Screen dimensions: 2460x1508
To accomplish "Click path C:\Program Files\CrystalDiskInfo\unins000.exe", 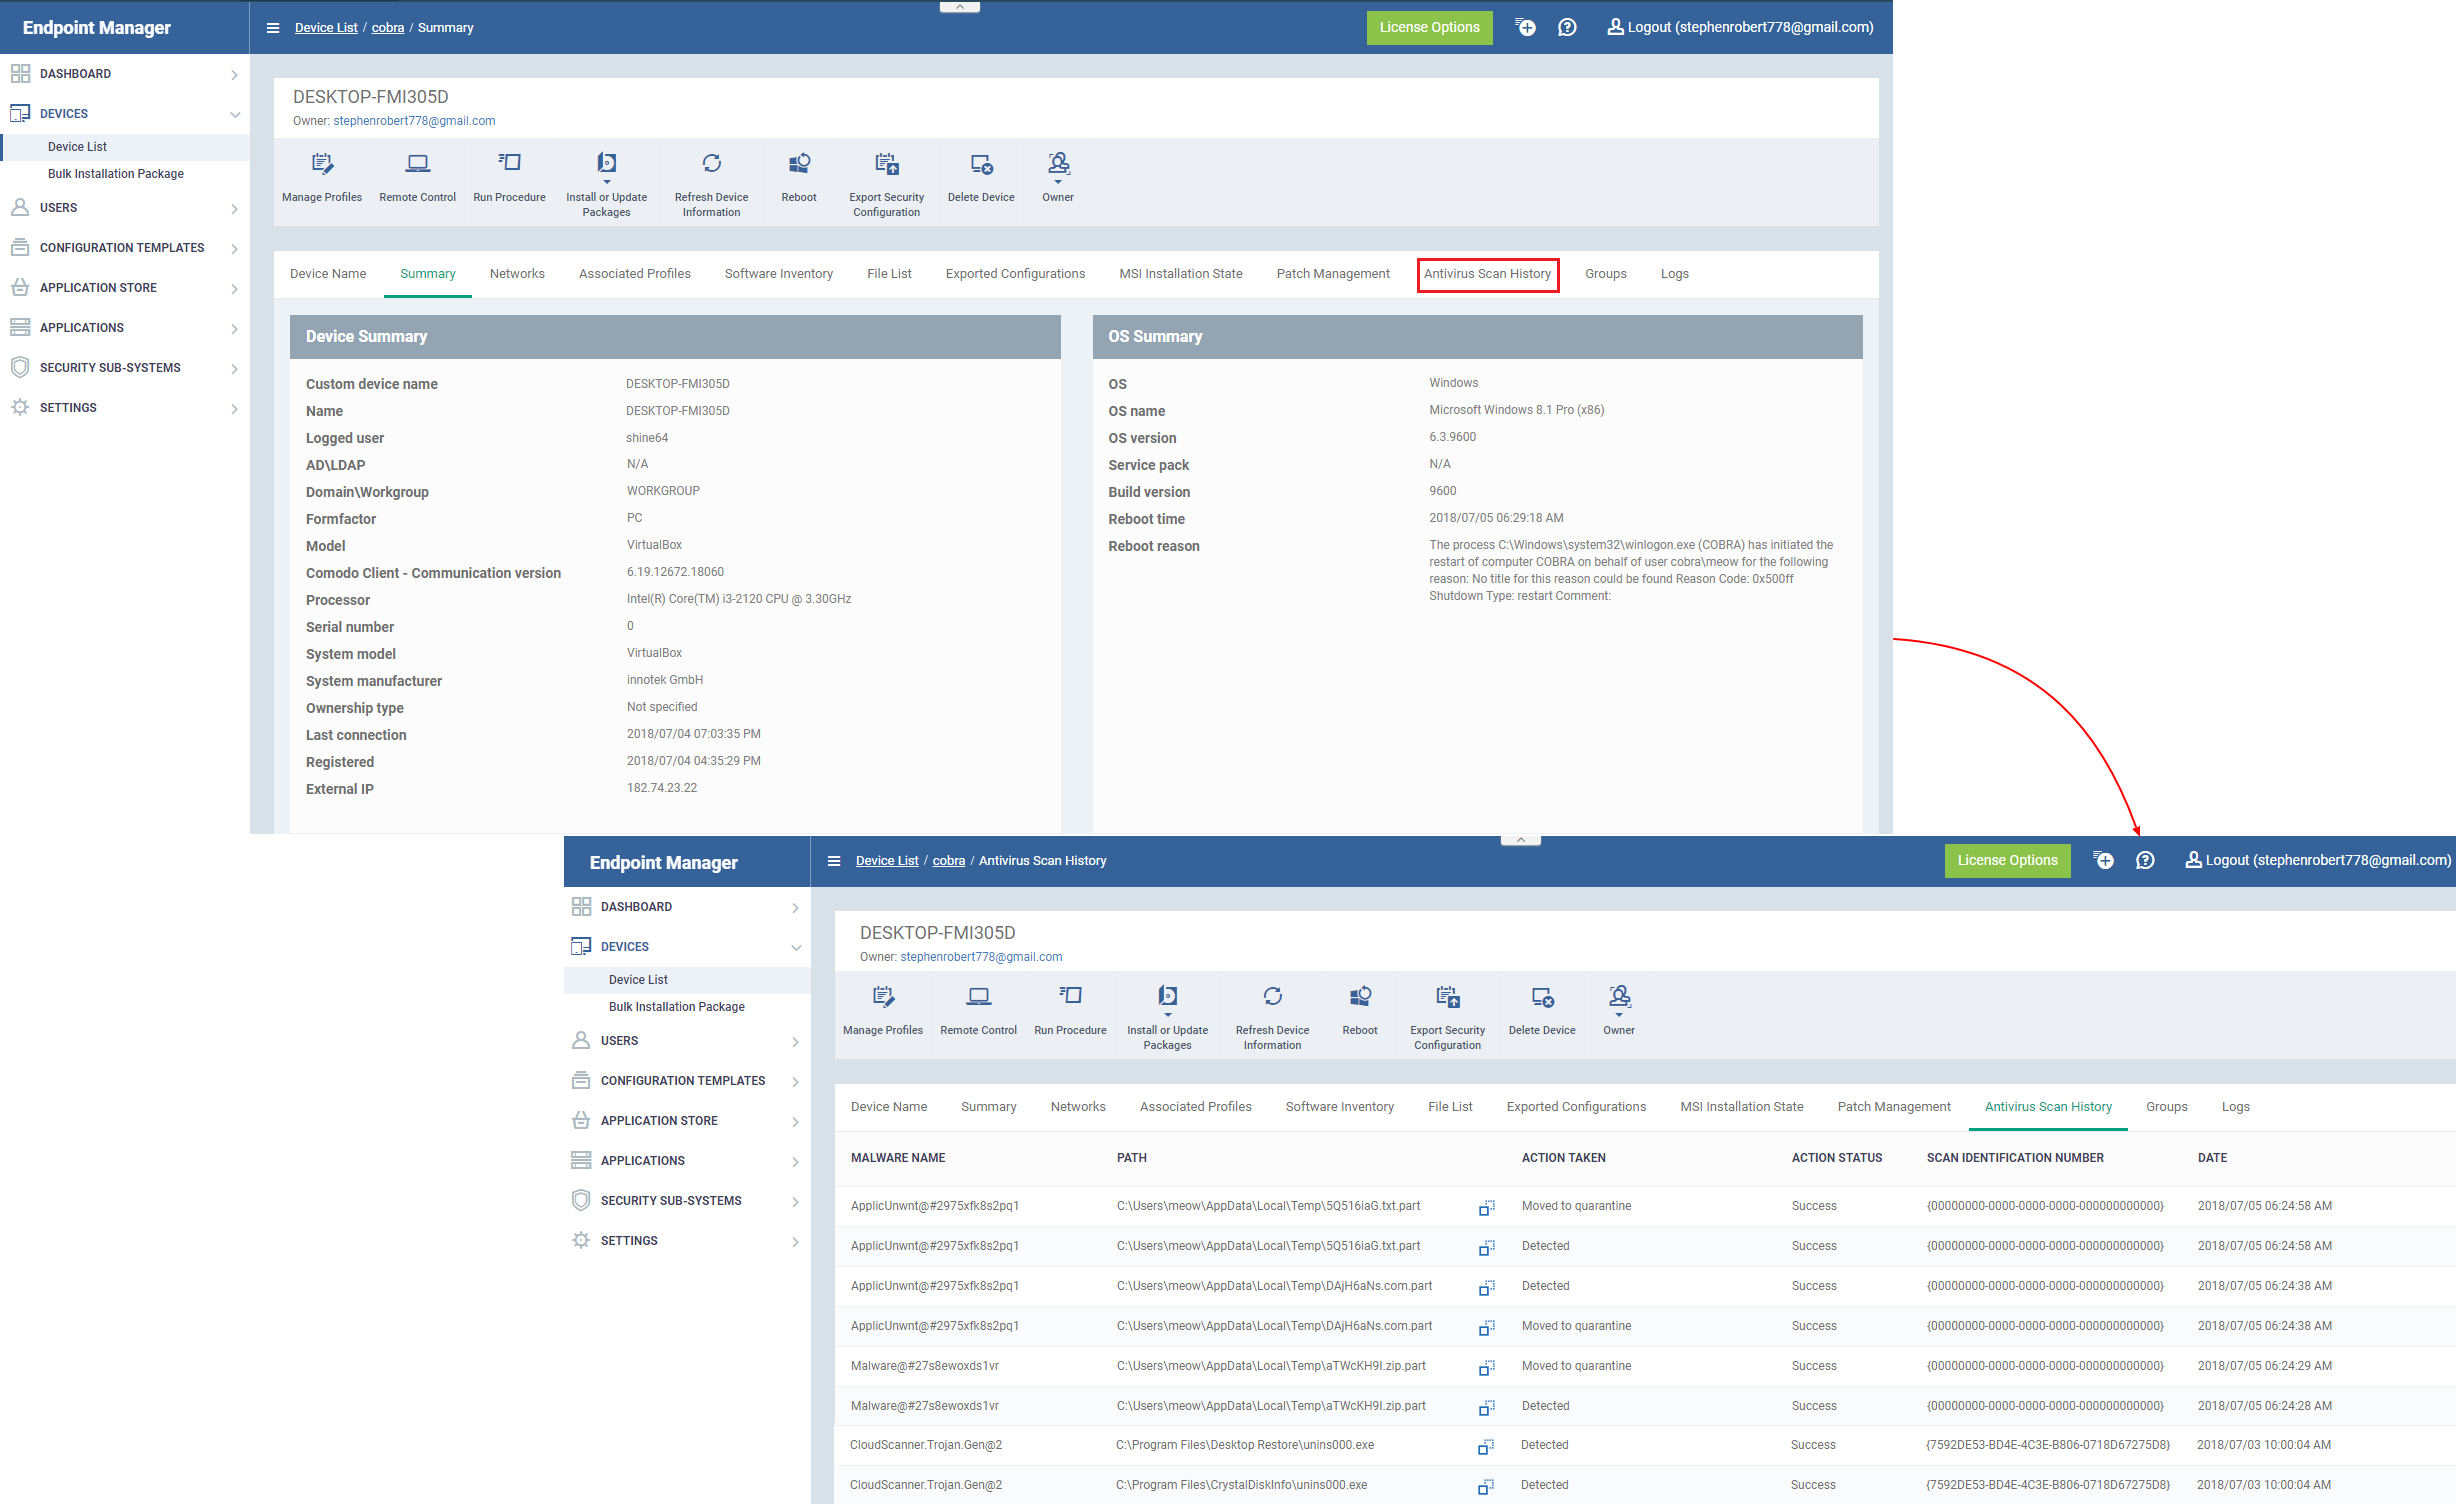I will click(1242, 1485).
